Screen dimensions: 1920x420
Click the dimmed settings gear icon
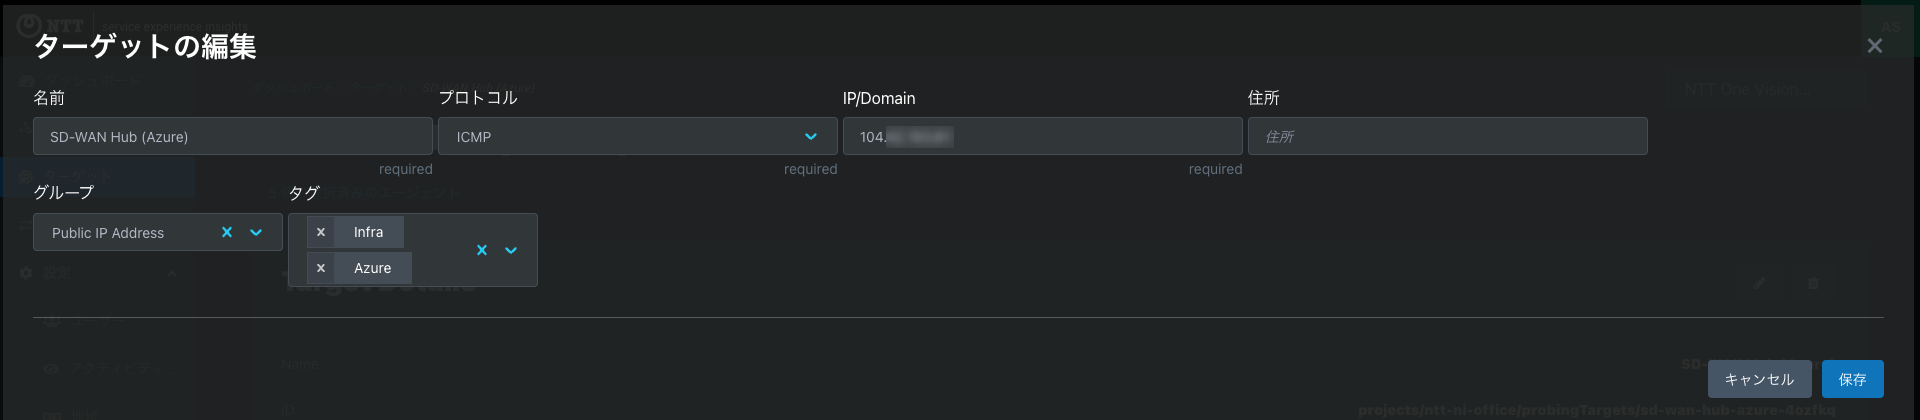tap(27, 272)
